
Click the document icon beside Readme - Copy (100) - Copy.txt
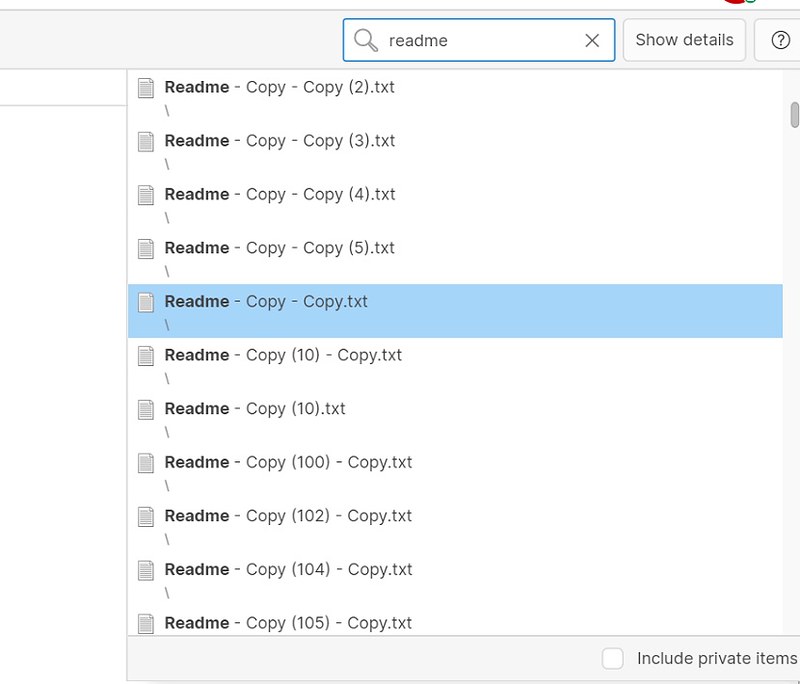pyautogui.click(x=144, y=462)
